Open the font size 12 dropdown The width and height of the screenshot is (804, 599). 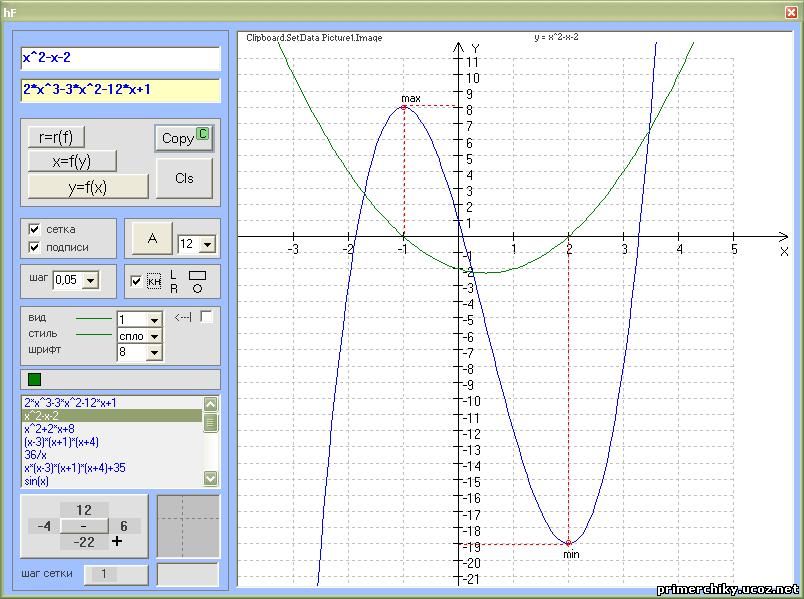click(207, 245)
